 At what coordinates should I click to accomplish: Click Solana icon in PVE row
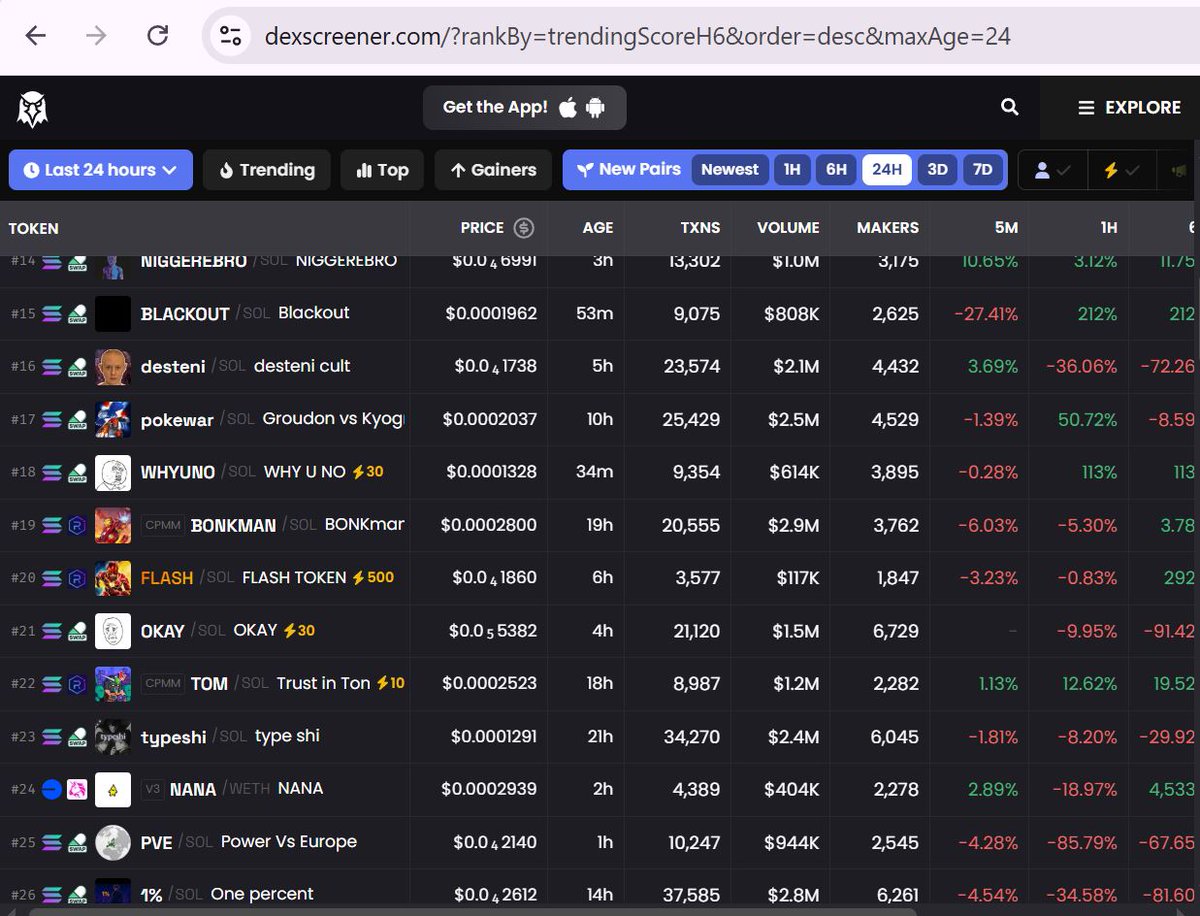coord(52,842)
